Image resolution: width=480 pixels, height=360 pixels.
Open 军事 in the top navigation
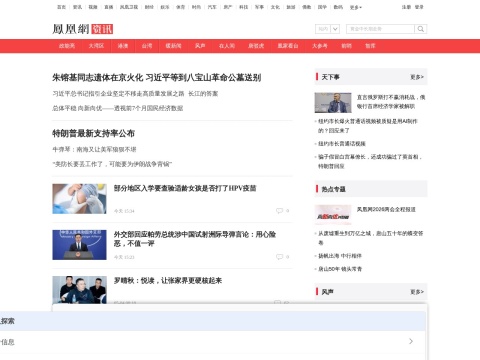(x=259, y=7)
